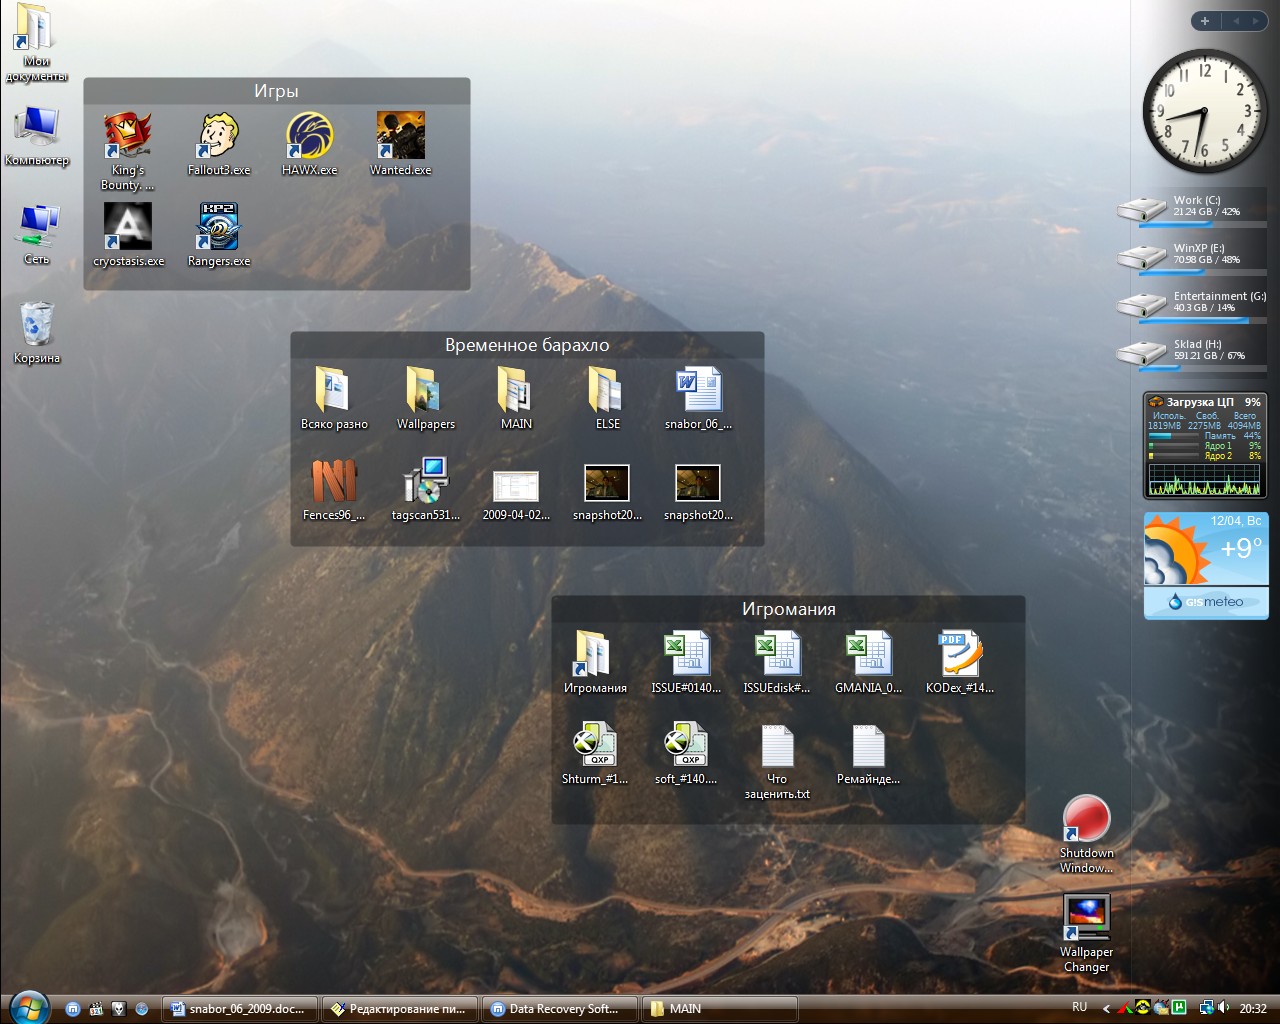This screenshot has height=1024, width=1280.
Task: Follow the GISmeteo link
Action: (x=1206, y=602)
